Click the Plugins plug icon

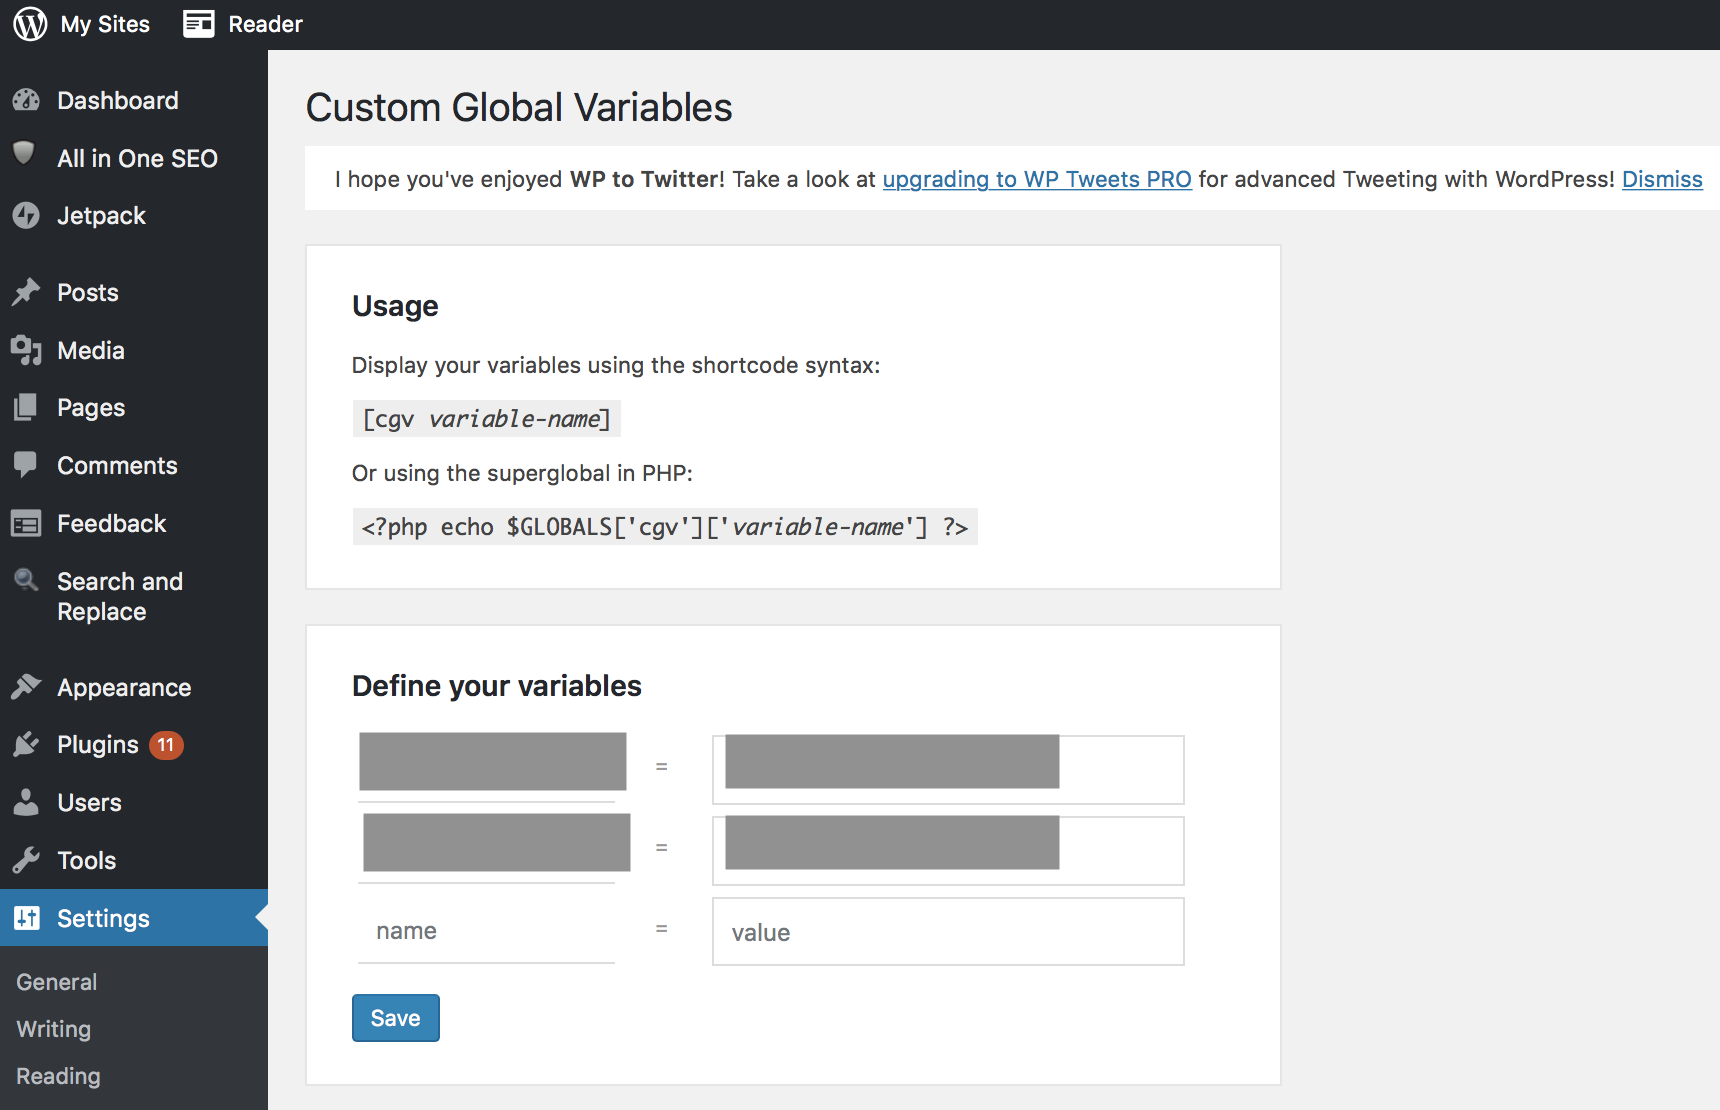[26, 744]
